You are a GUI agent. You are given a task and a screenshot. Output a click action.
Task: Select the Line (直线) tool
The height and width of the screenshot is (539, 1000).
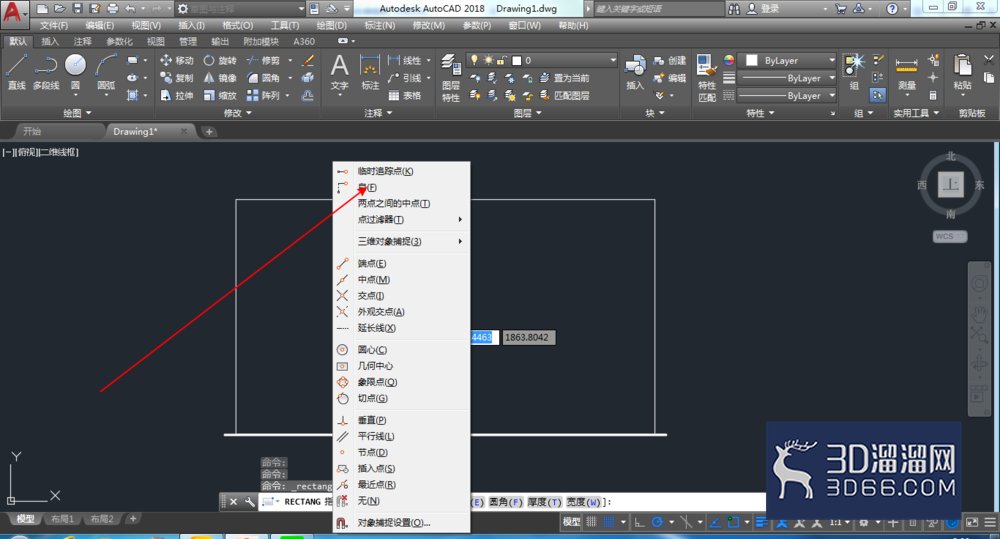[16, 72]
